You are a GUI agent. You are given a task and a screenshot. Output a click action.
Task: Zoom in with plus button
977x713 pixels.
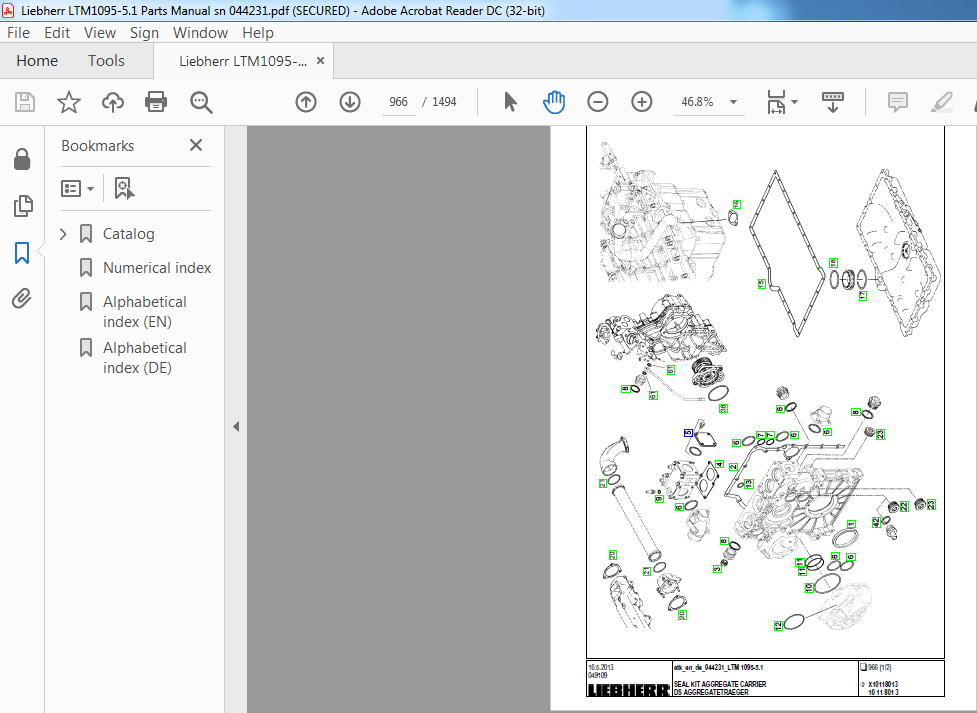pyautogui.click(x=642, y=102)
